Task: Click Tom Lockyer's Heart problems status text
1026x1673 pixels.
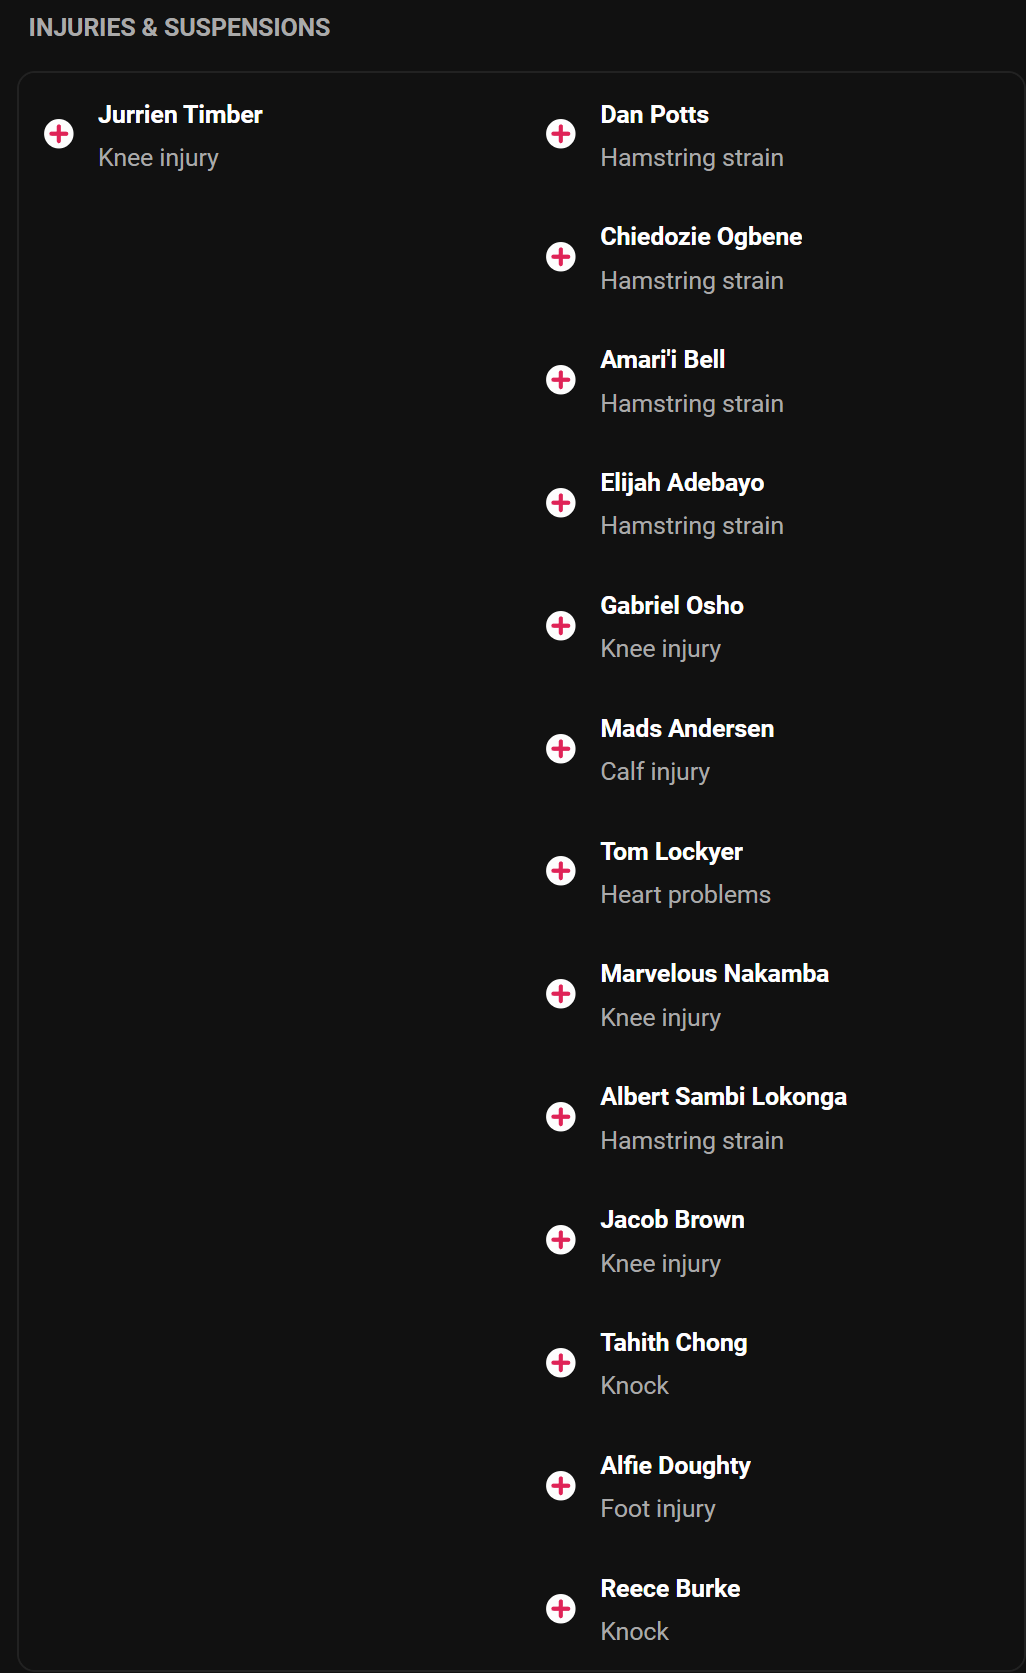Action: pyautogui.click(x=685, y=895)
